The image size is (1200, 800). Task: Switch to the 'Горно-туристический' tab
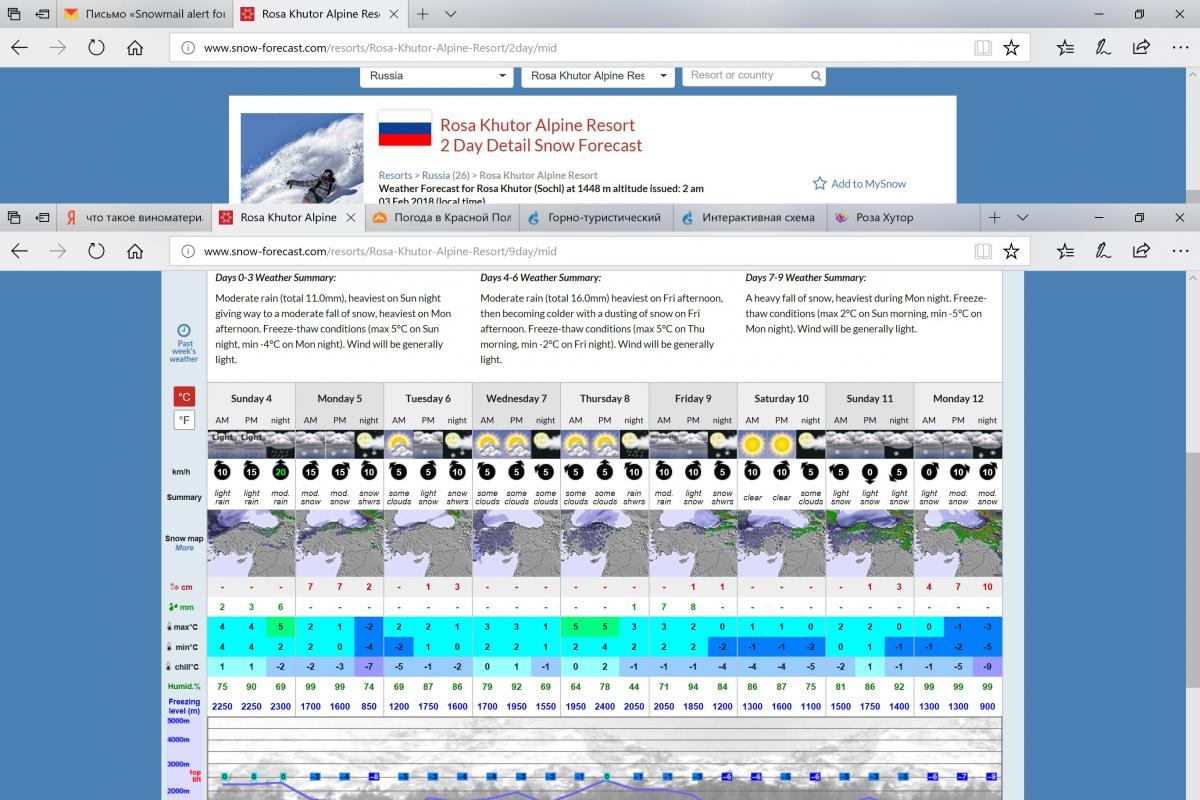coord(595,217)
